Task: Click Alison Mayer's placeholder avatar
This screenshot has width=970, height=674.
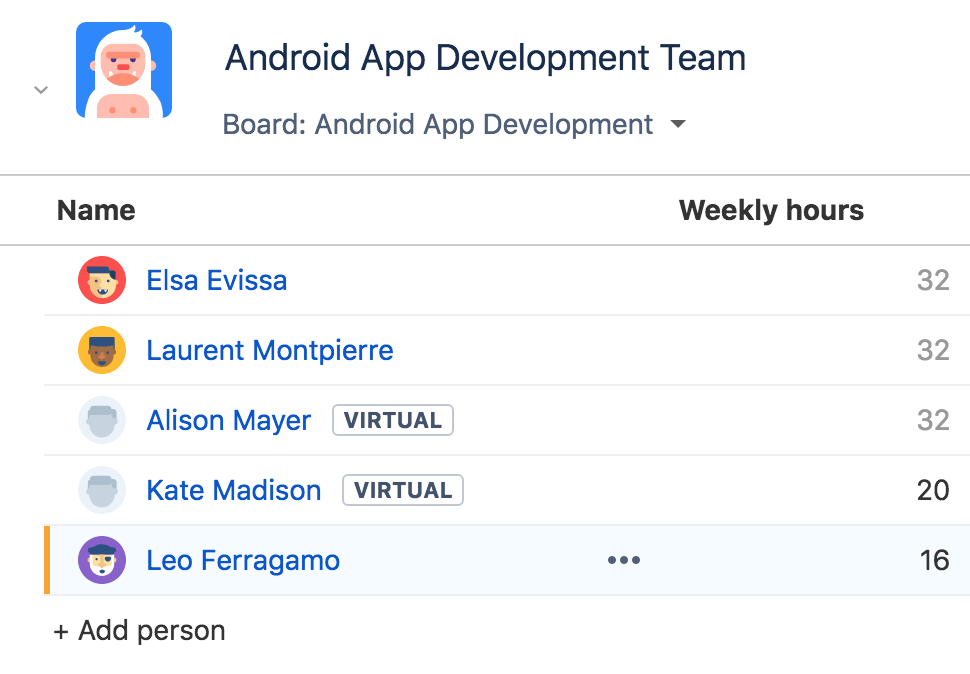Action: (x=102, y=420)
